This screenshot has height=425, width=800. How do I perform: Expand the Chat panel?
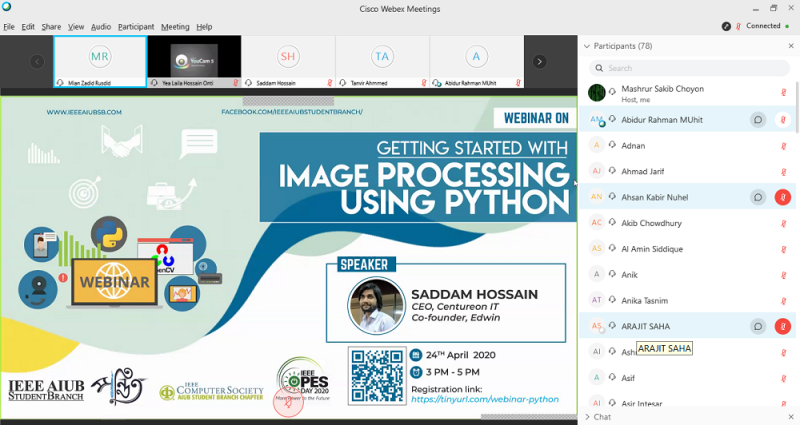coord(587,416)
